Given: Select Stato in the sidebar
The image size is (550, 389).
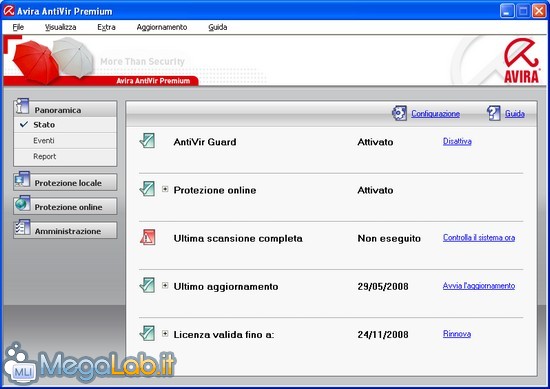Looking at the screenshot, I should click(65, 125).
